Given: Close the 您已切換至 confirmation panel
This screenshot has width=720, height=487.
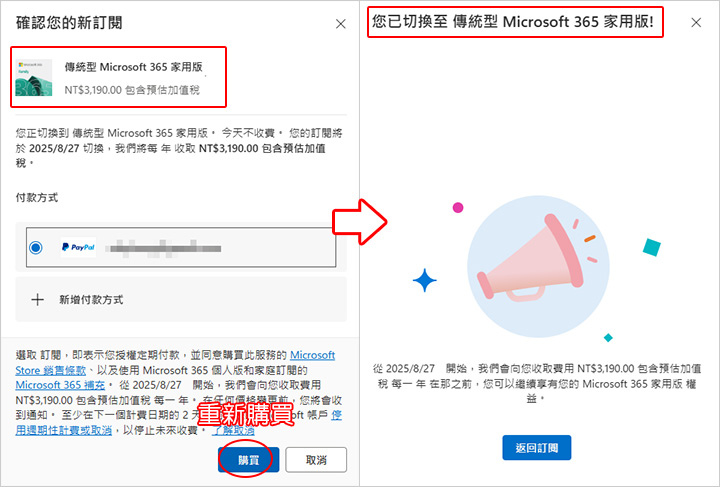Looking at the screenshot, I should coord(696,22).
